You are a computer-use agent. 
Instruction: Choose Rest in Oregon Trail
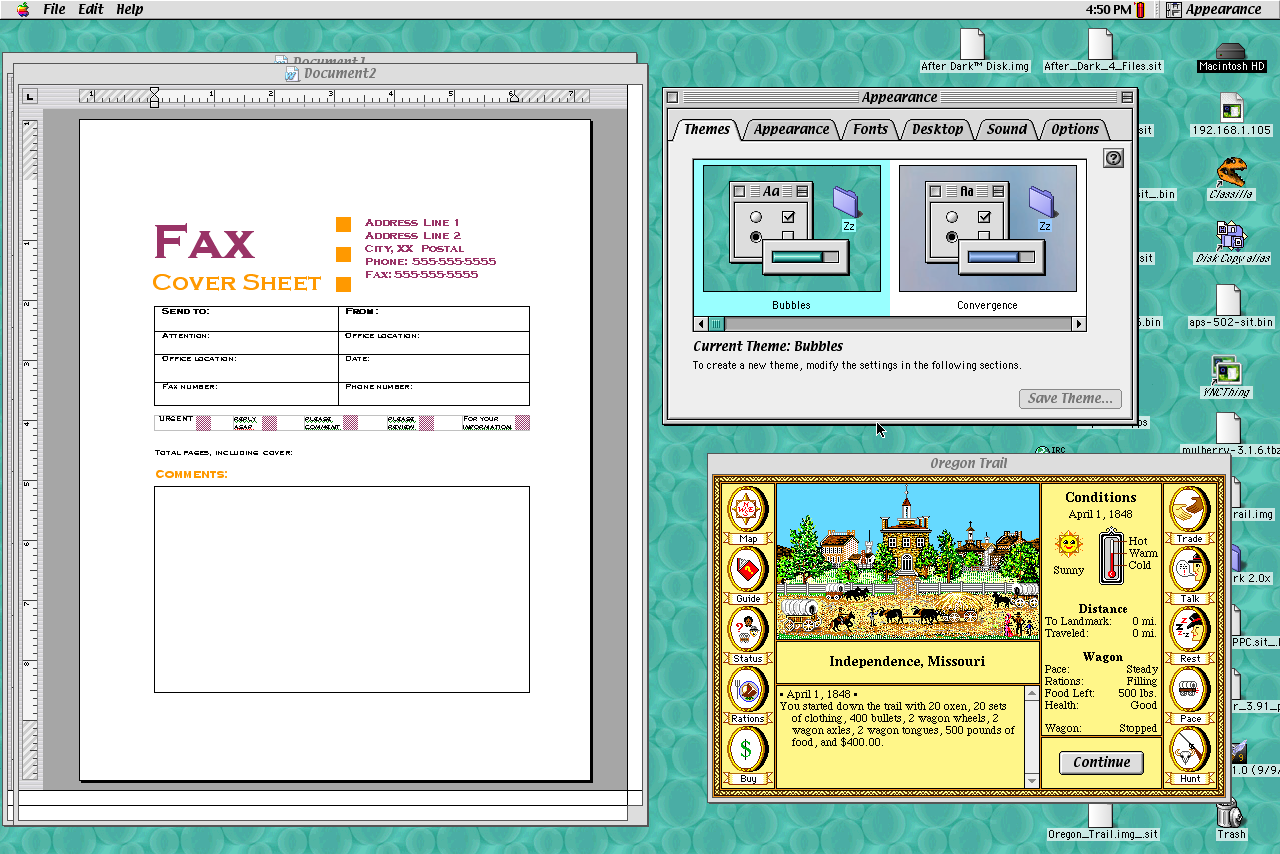pos(1189,630)
